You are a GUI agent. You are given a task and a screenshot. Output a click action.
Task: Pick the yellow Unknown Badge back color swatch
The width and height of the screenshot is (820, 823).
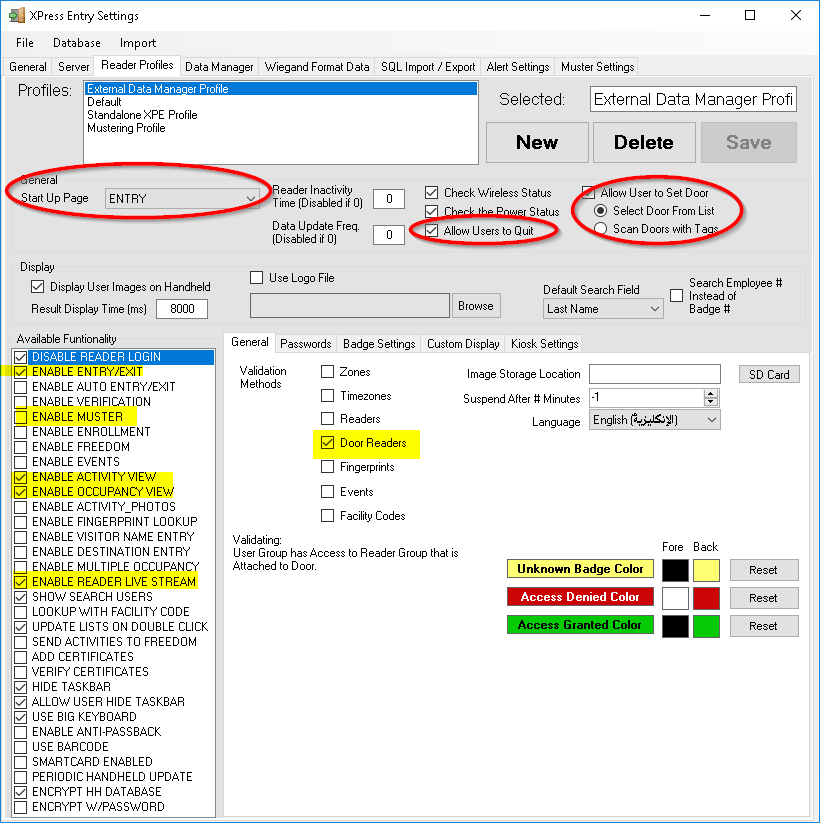(706, 570)
